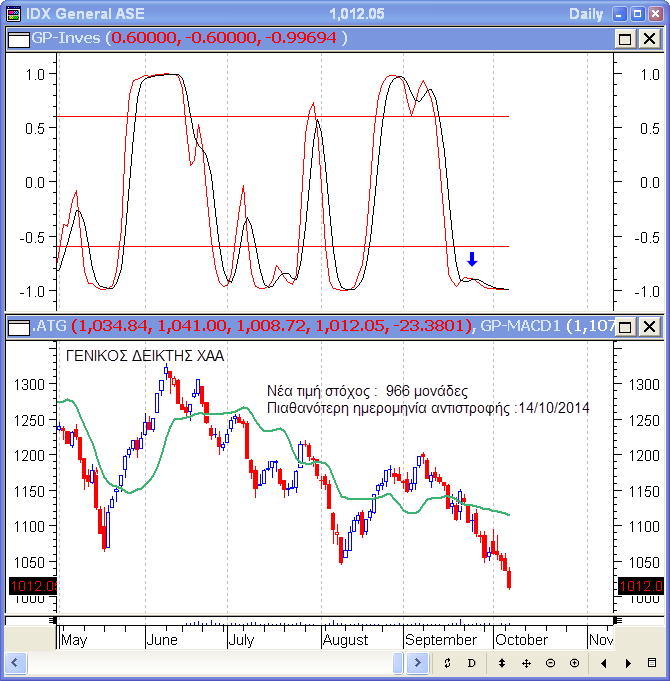Screen dimensions: 670x681
Task: Zoom out using the minus magnifier icon
Action: point(550,663)
